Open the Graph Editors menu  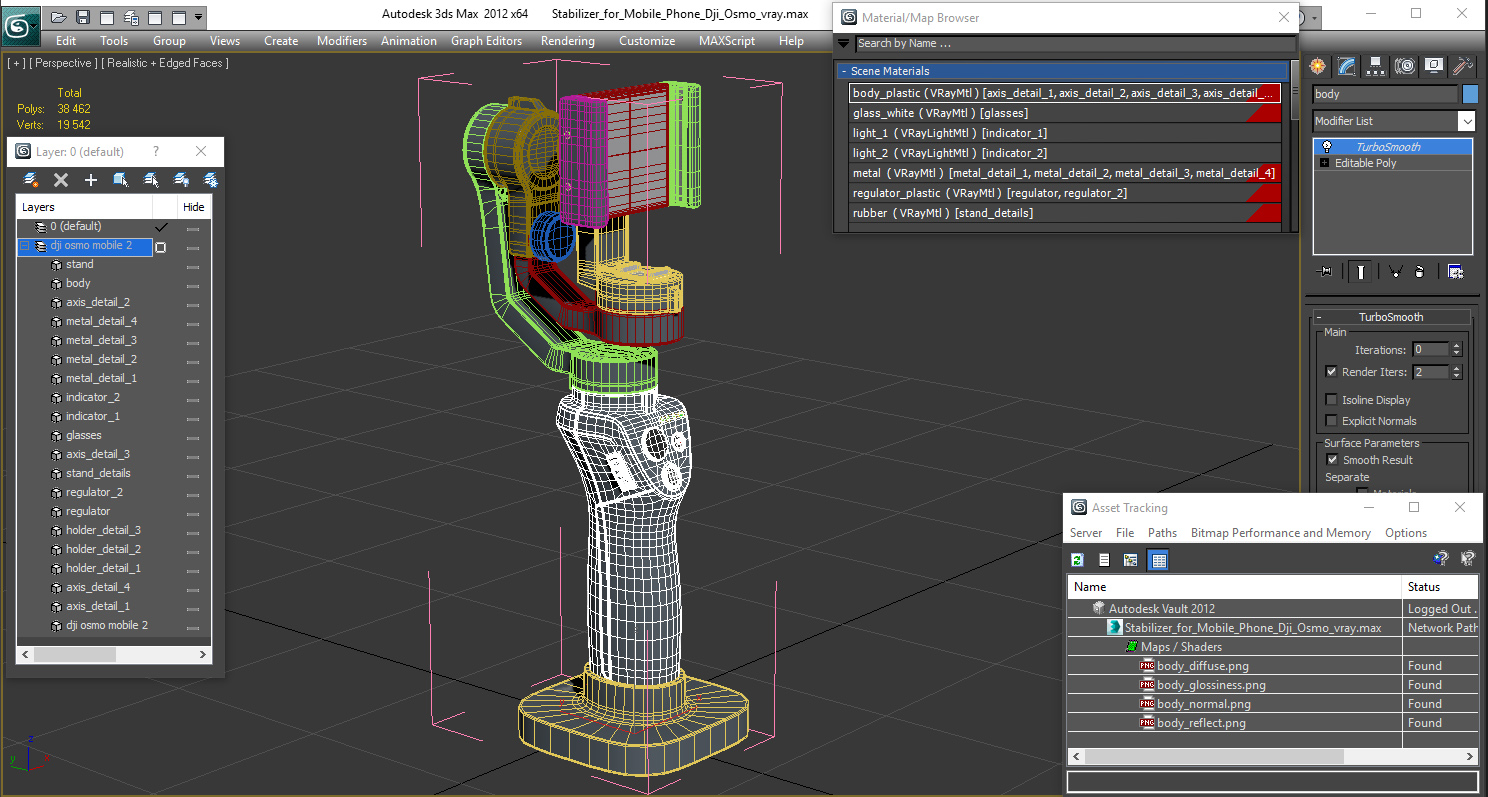tap(486, 41)
